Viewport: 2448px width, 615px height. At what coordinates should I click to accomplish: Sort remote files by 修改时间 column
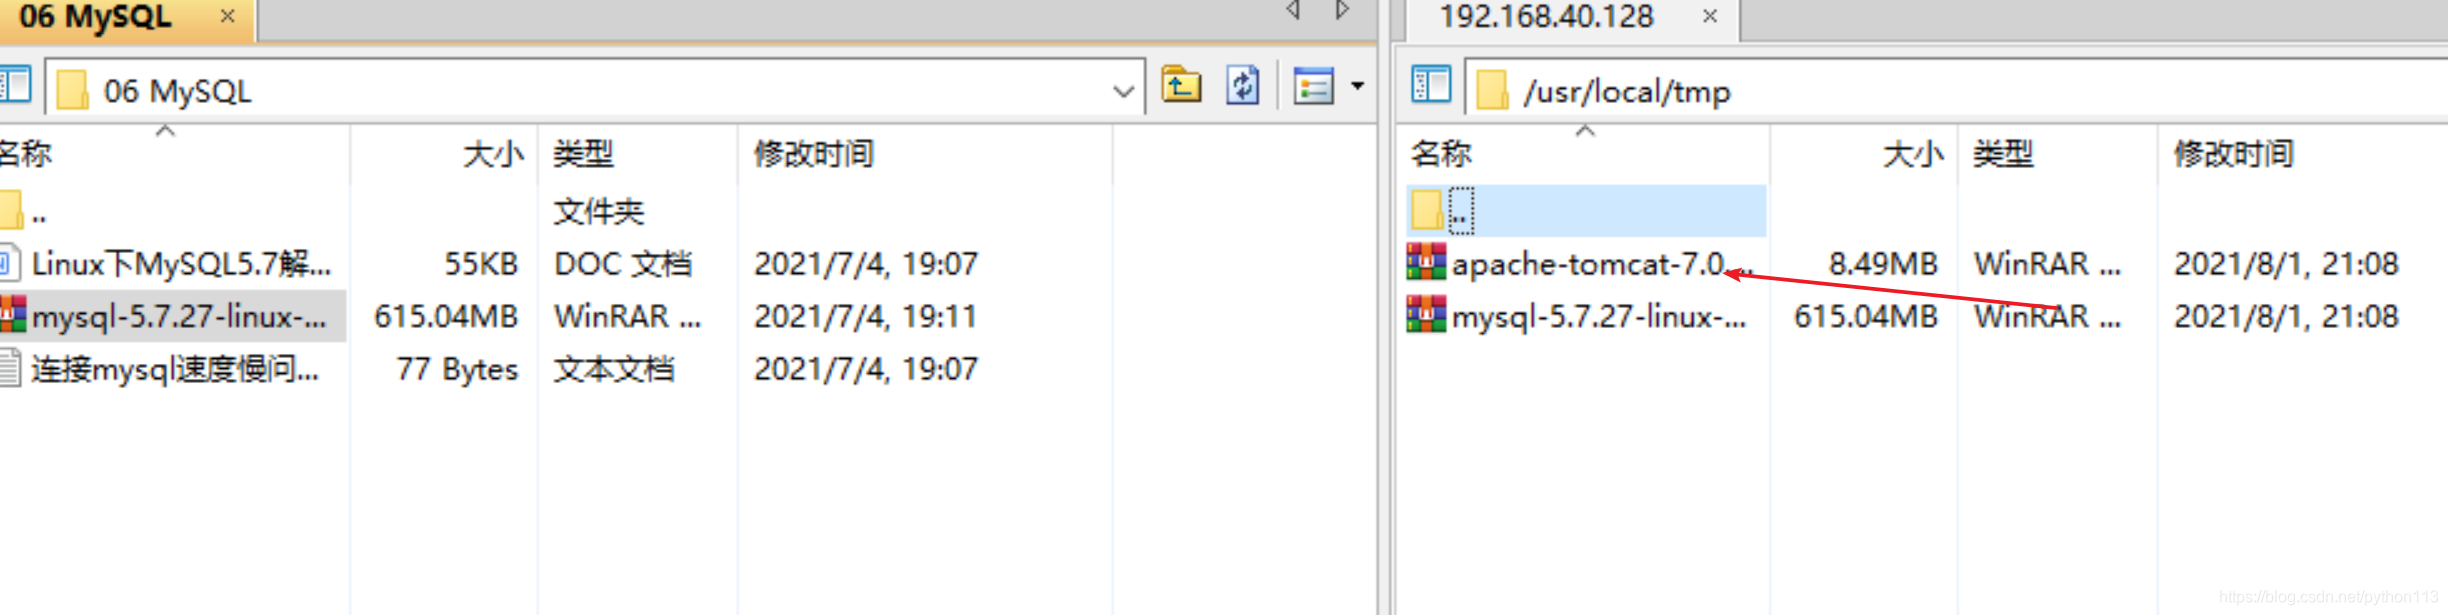2233,154
